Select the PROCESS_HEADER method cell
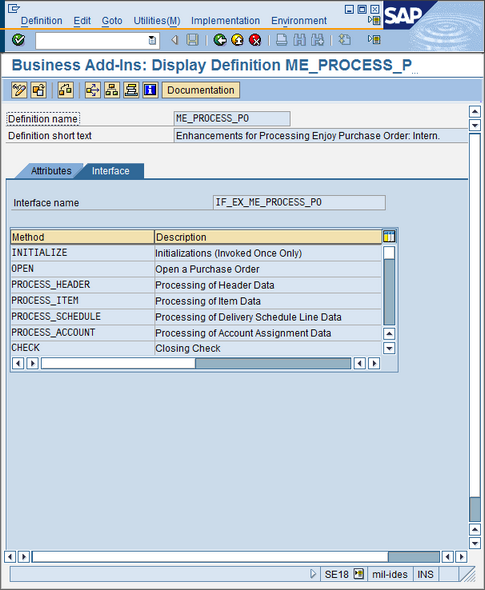Image resolution: width=485 pixels, height=590 pixels. 82,285
